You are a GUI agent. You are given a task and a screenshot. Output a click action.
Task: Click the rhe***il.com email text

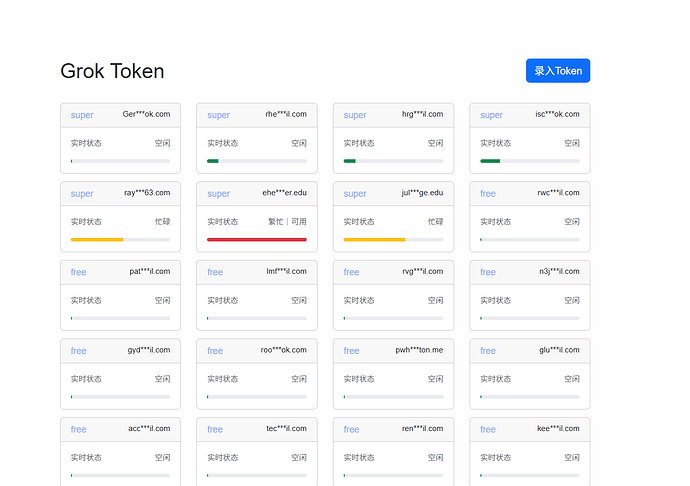pyautogui.click(x=286, y=114)
